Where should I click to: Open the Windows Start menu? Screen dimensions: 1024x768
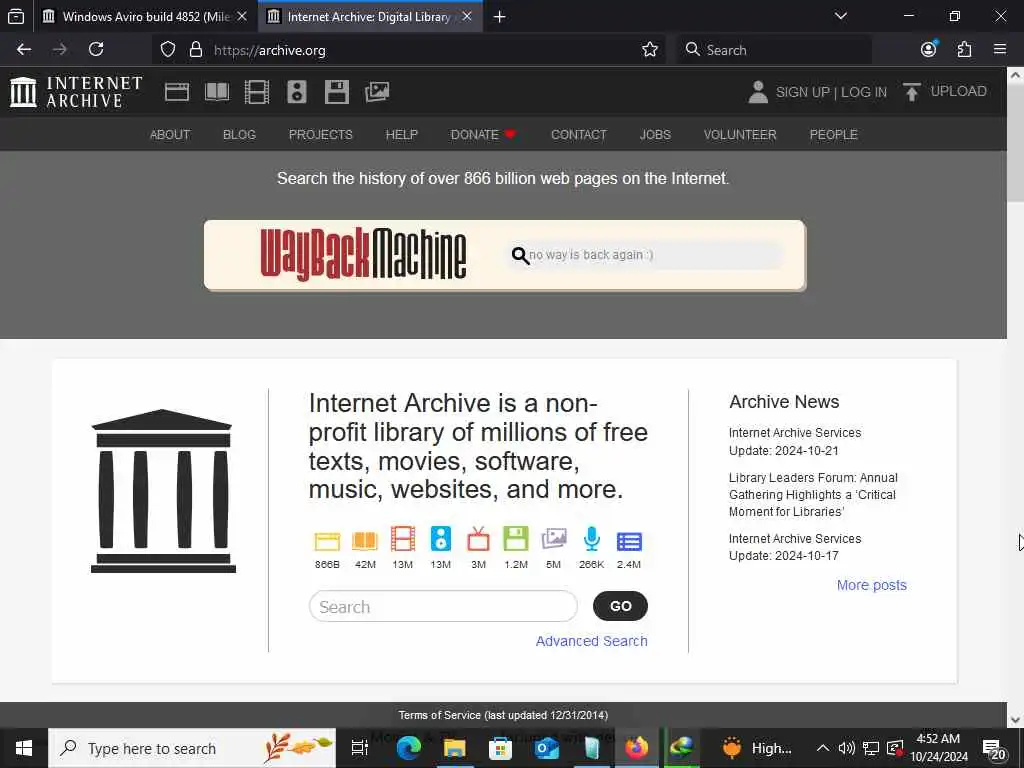click(24, 748)
